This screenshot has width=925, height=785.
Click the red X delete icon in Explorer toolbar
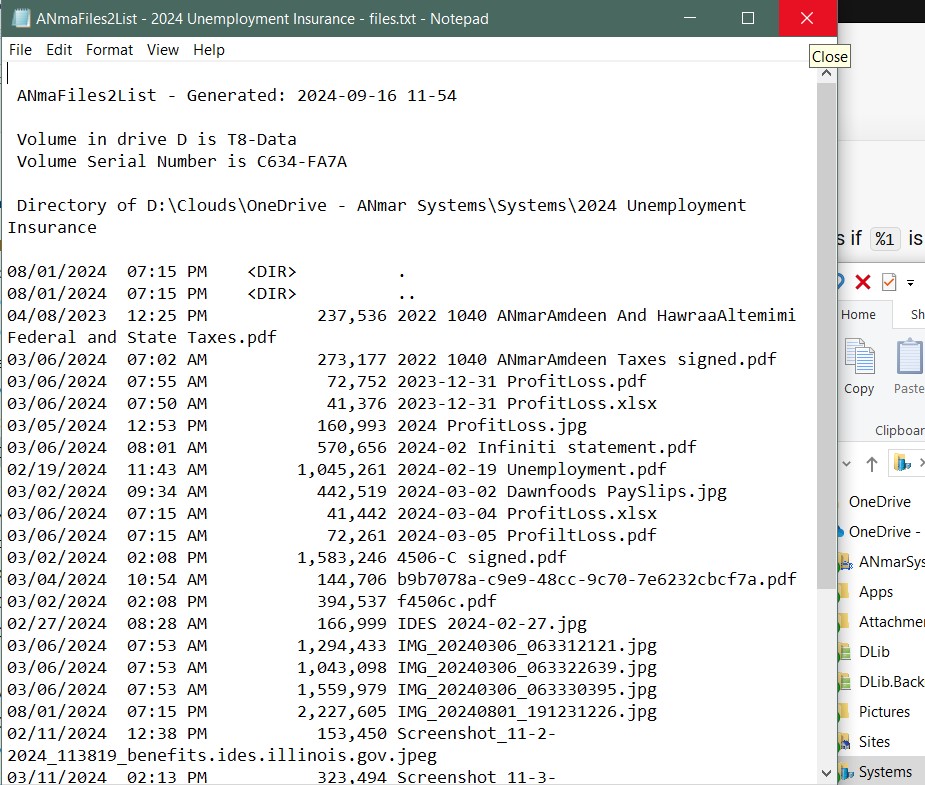[863, 282]
